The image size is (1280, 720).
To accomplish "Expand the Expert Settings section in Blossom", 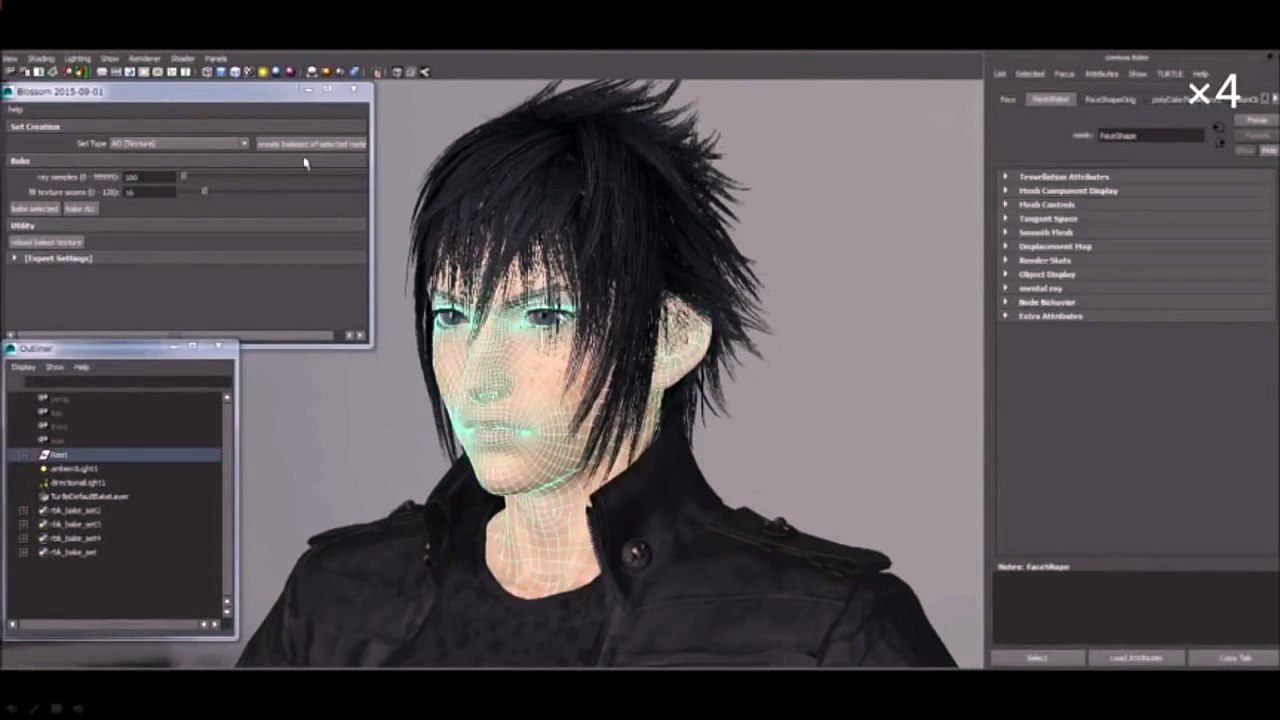I will click(15, 258).
